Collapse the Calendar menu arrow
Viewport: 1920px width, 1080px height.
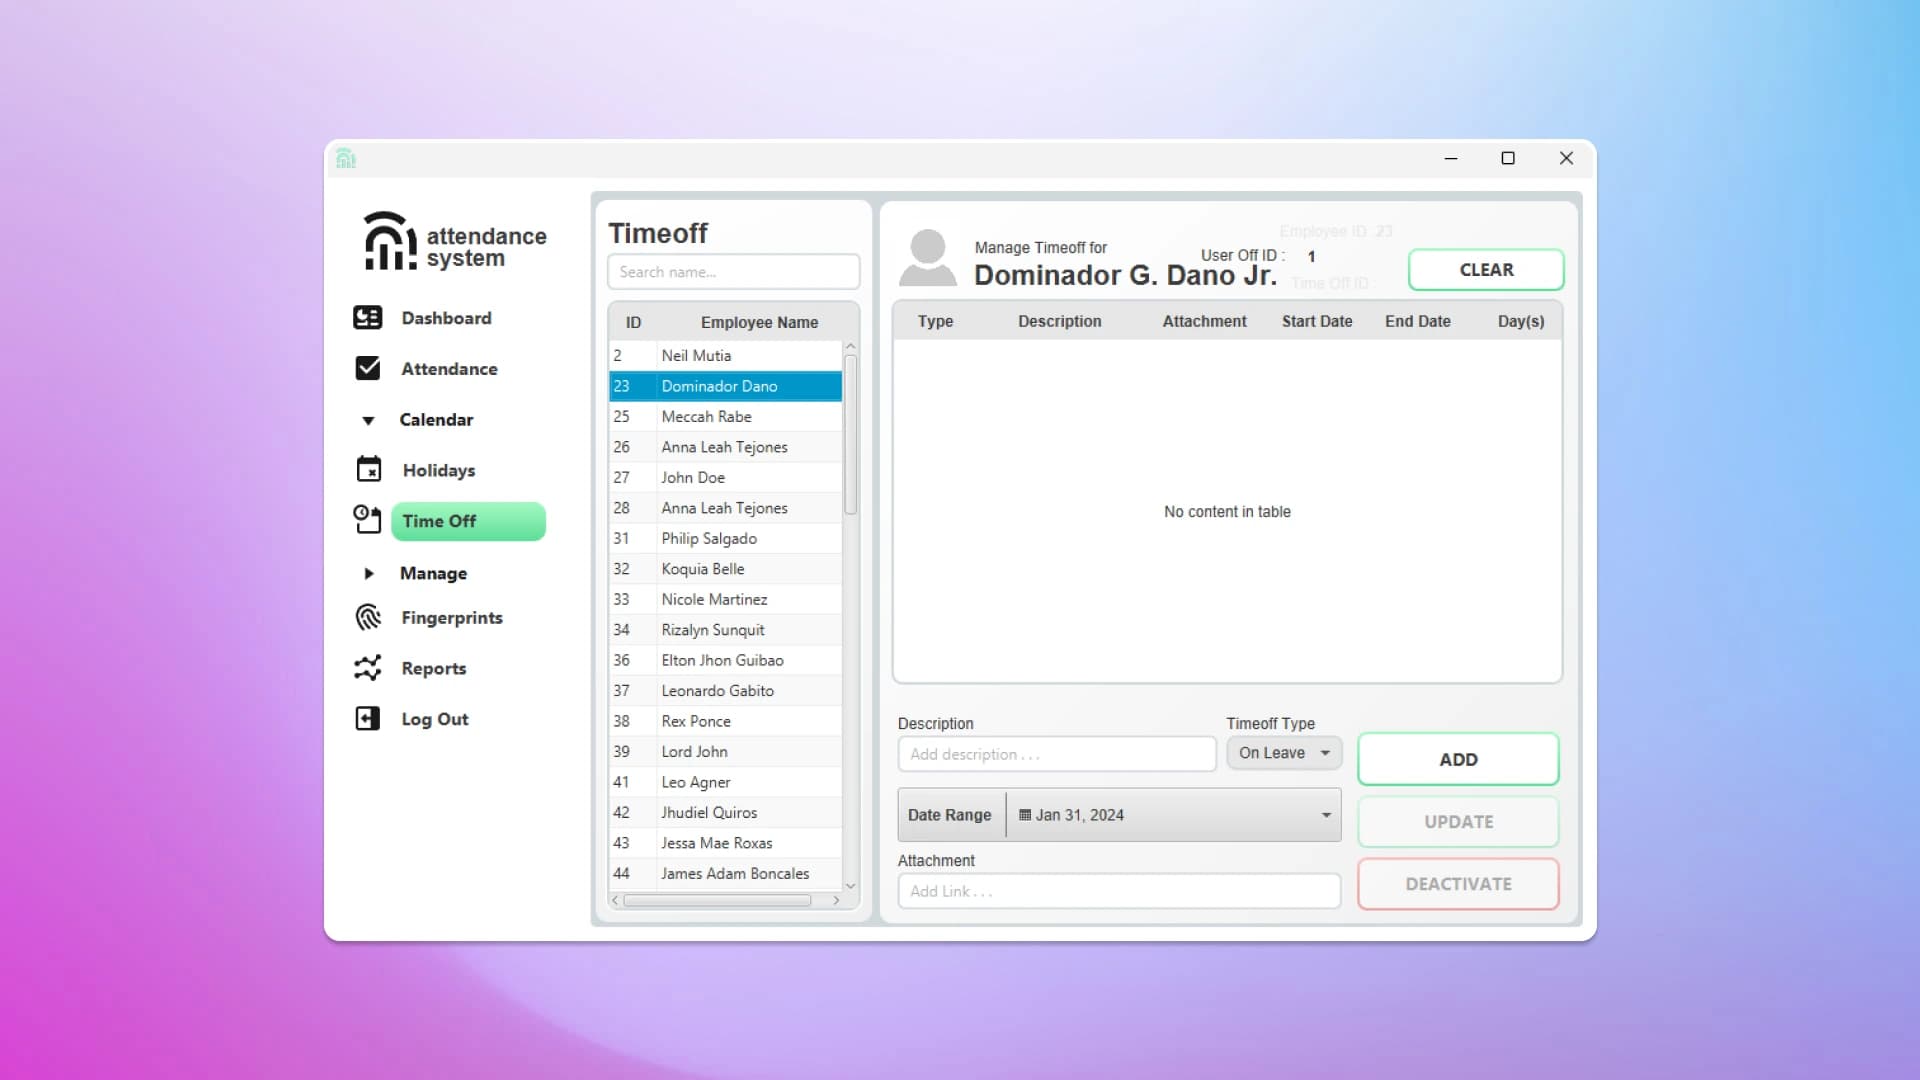point(368,420)
